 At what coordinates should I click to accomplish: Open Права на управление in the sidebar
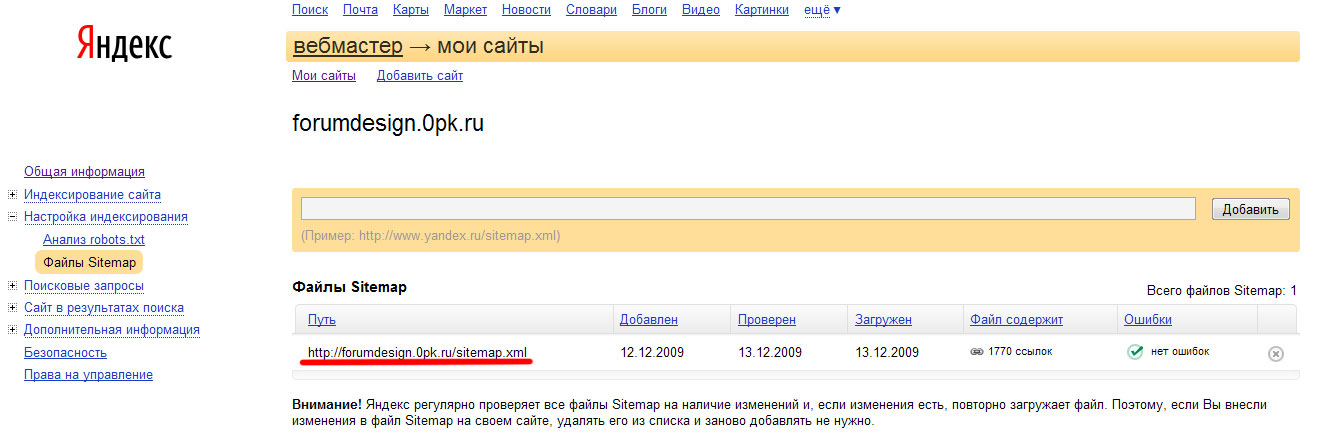(x=88, y=375)
